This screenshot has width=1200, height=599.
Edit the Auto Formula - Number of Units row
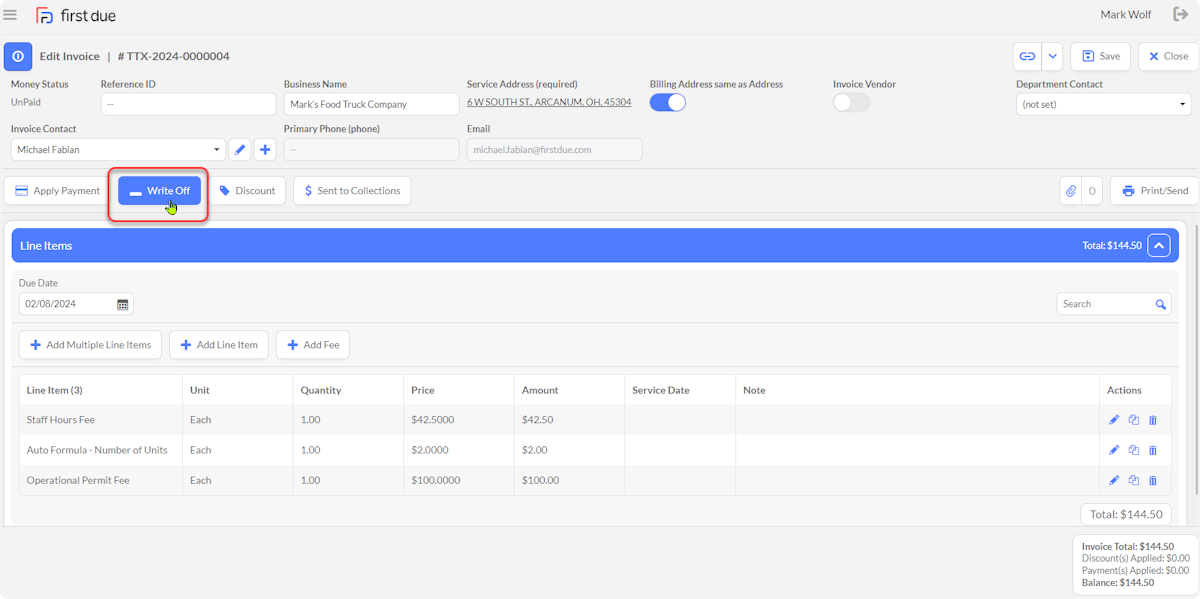pyautogui.click(x=1114, y=450)
